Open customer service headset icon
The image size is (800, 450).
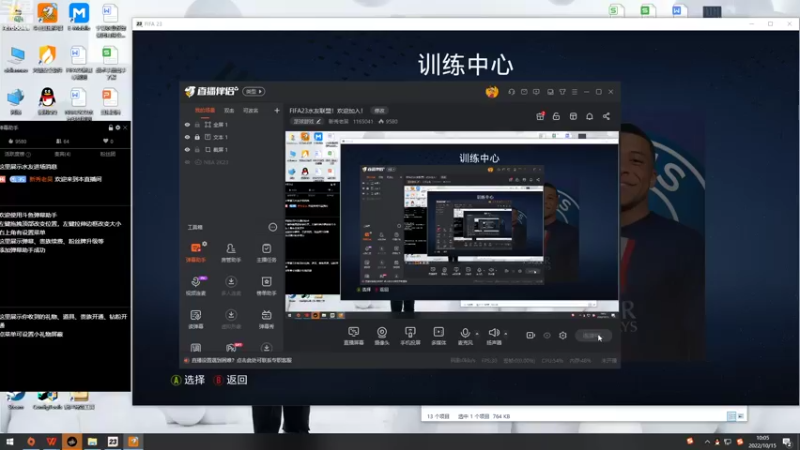511,92
